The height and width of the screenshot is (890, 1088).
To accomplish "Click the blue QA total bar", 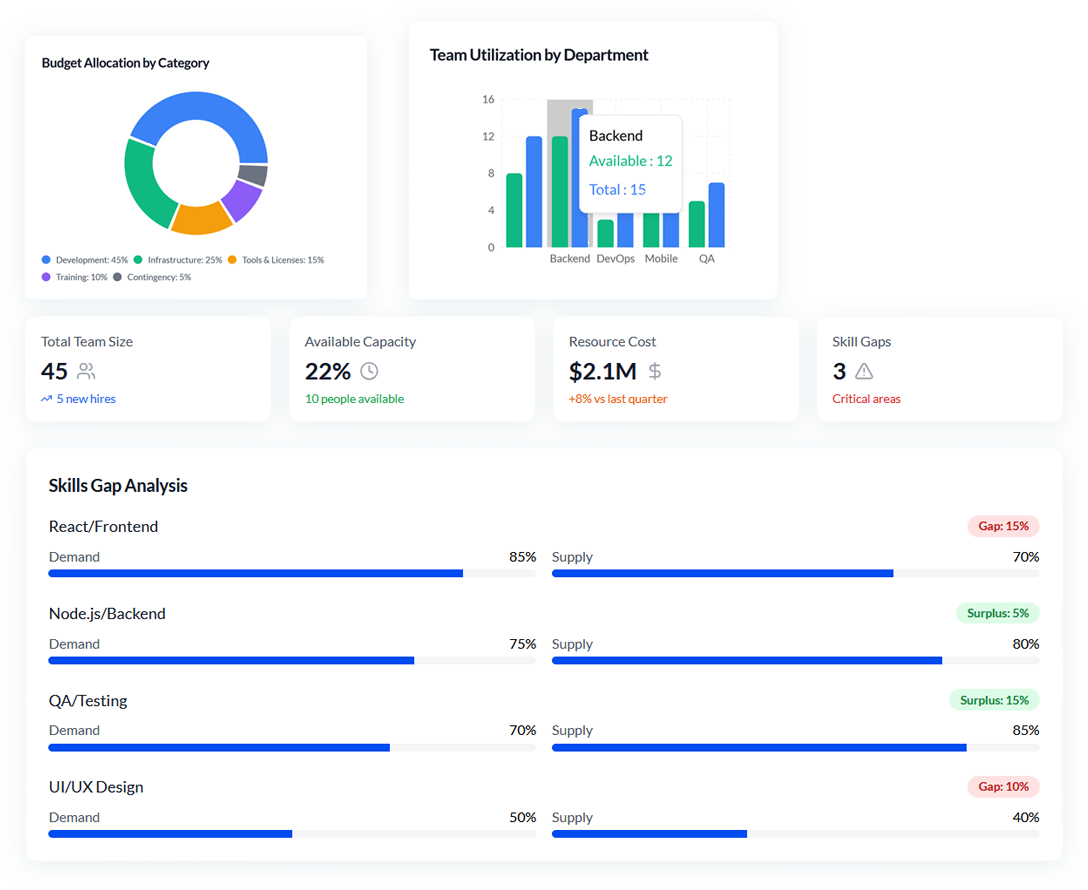I will coord(717,215).
